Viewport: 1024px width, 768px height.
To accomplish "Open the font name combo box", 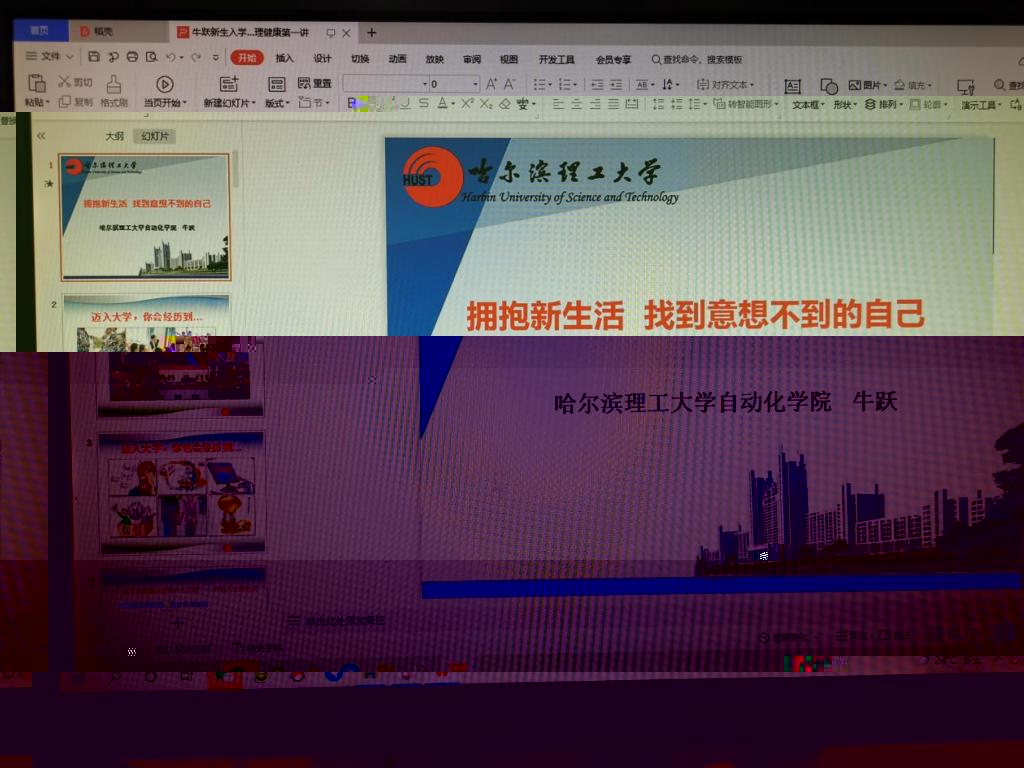I will click(385, 84).
